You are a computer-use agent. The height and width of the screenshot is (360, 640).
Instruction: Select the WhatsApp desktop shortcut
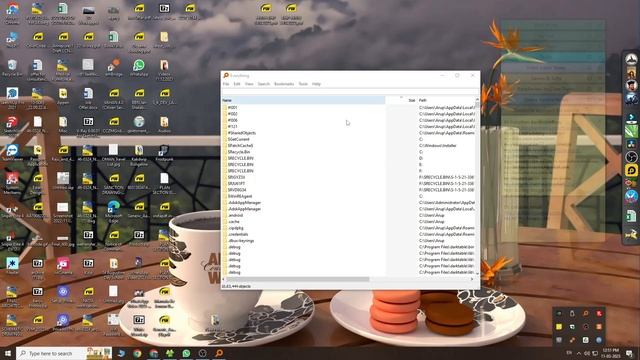click(x=139, y=68)
